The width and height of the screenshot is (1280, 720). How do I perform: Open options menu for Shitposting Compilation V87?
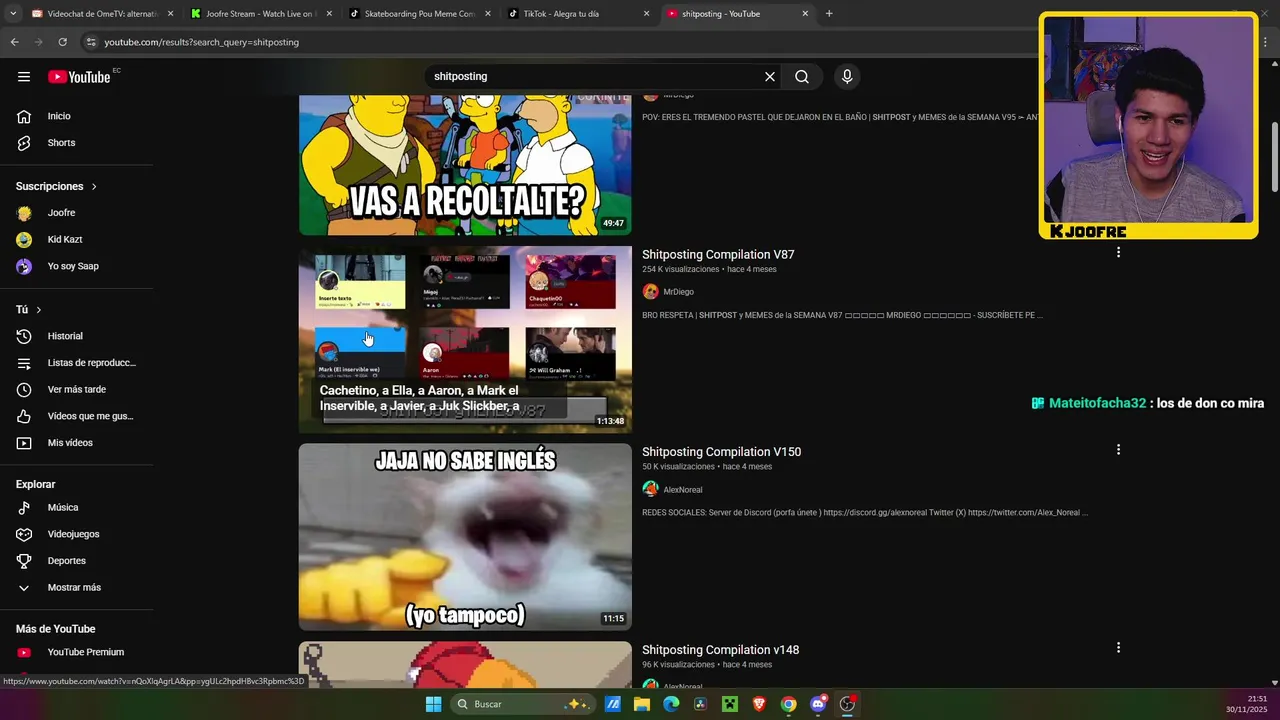[1118, 253]
